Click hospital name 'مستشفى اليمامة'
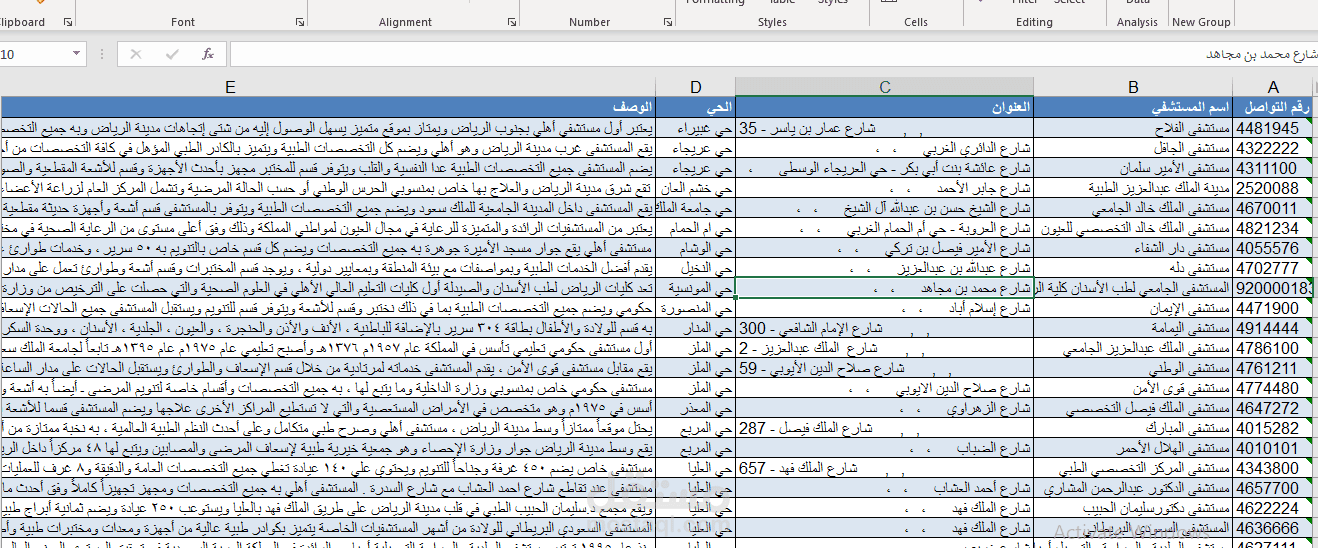 point(1191,328)
